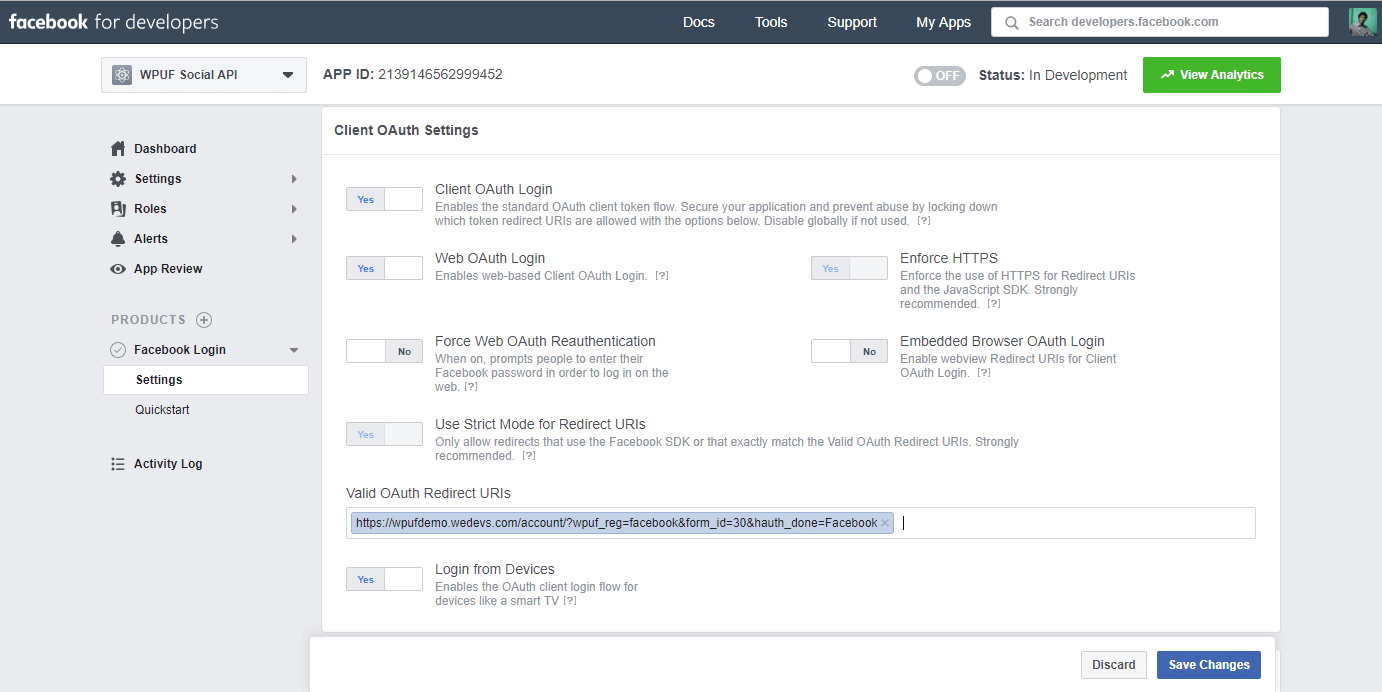Click the Roles icon in sidebar
This screenshot has height=692, width=1382.
click(x=118, y=209)
